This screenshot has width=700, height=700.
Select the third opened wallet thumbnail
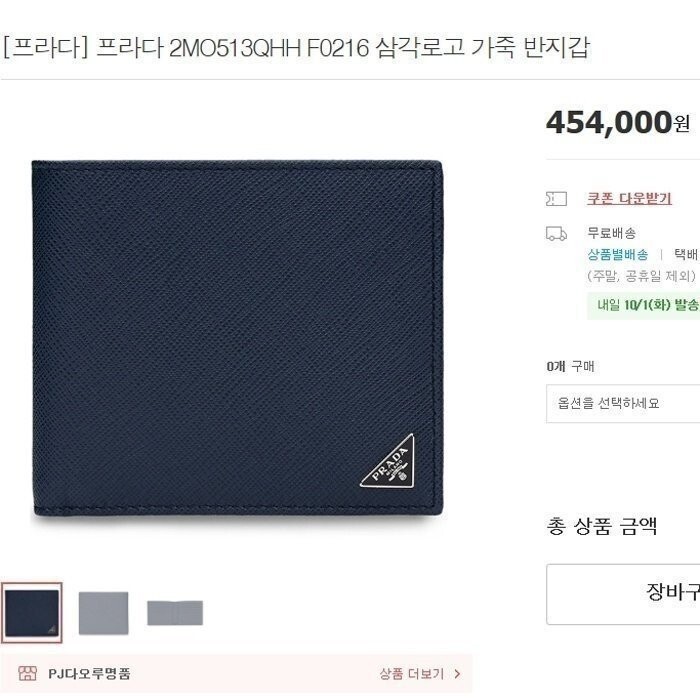pos(175,613)
